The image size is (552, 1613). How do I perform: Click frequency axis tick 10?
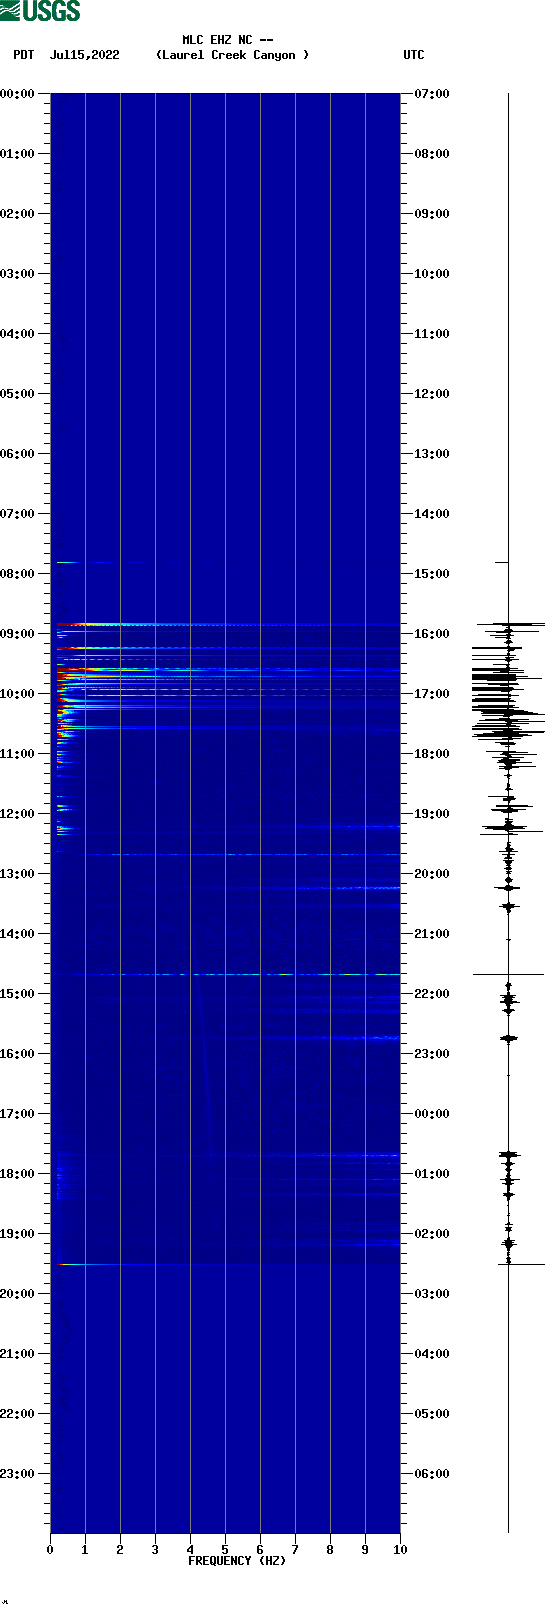[400, 1550]
